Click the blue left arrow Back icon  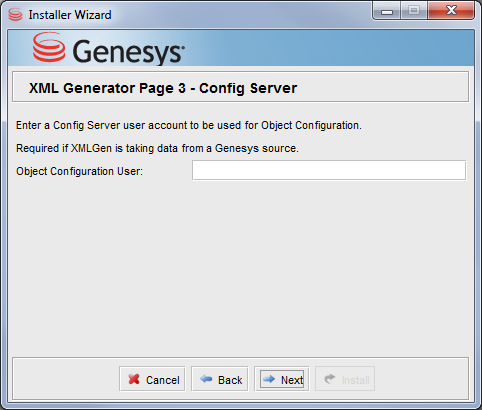(x=206, y=379)
